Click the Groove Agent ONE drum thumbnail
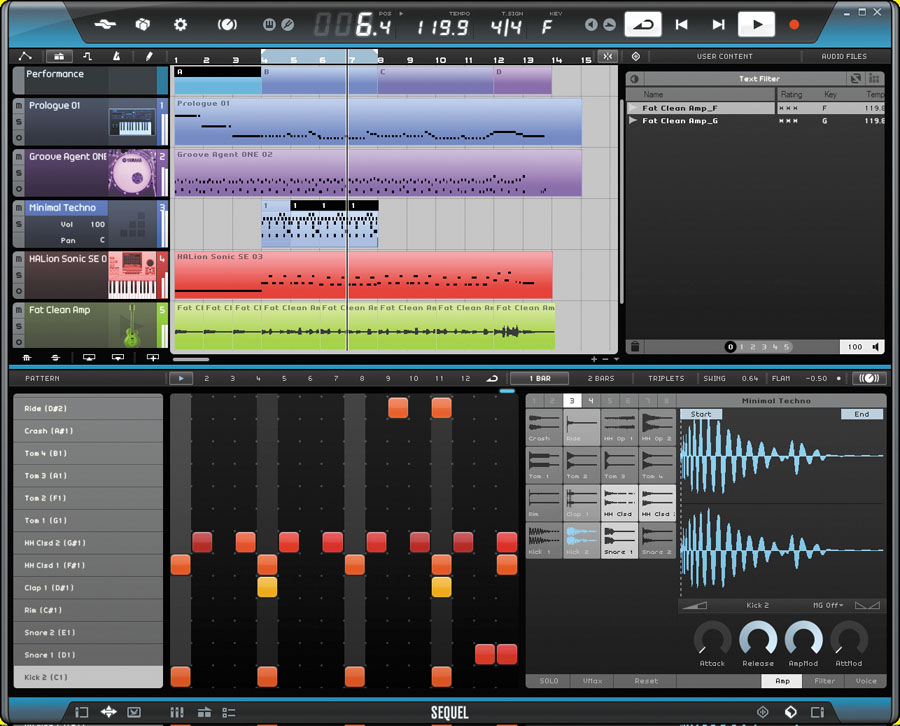 [132, 173]
